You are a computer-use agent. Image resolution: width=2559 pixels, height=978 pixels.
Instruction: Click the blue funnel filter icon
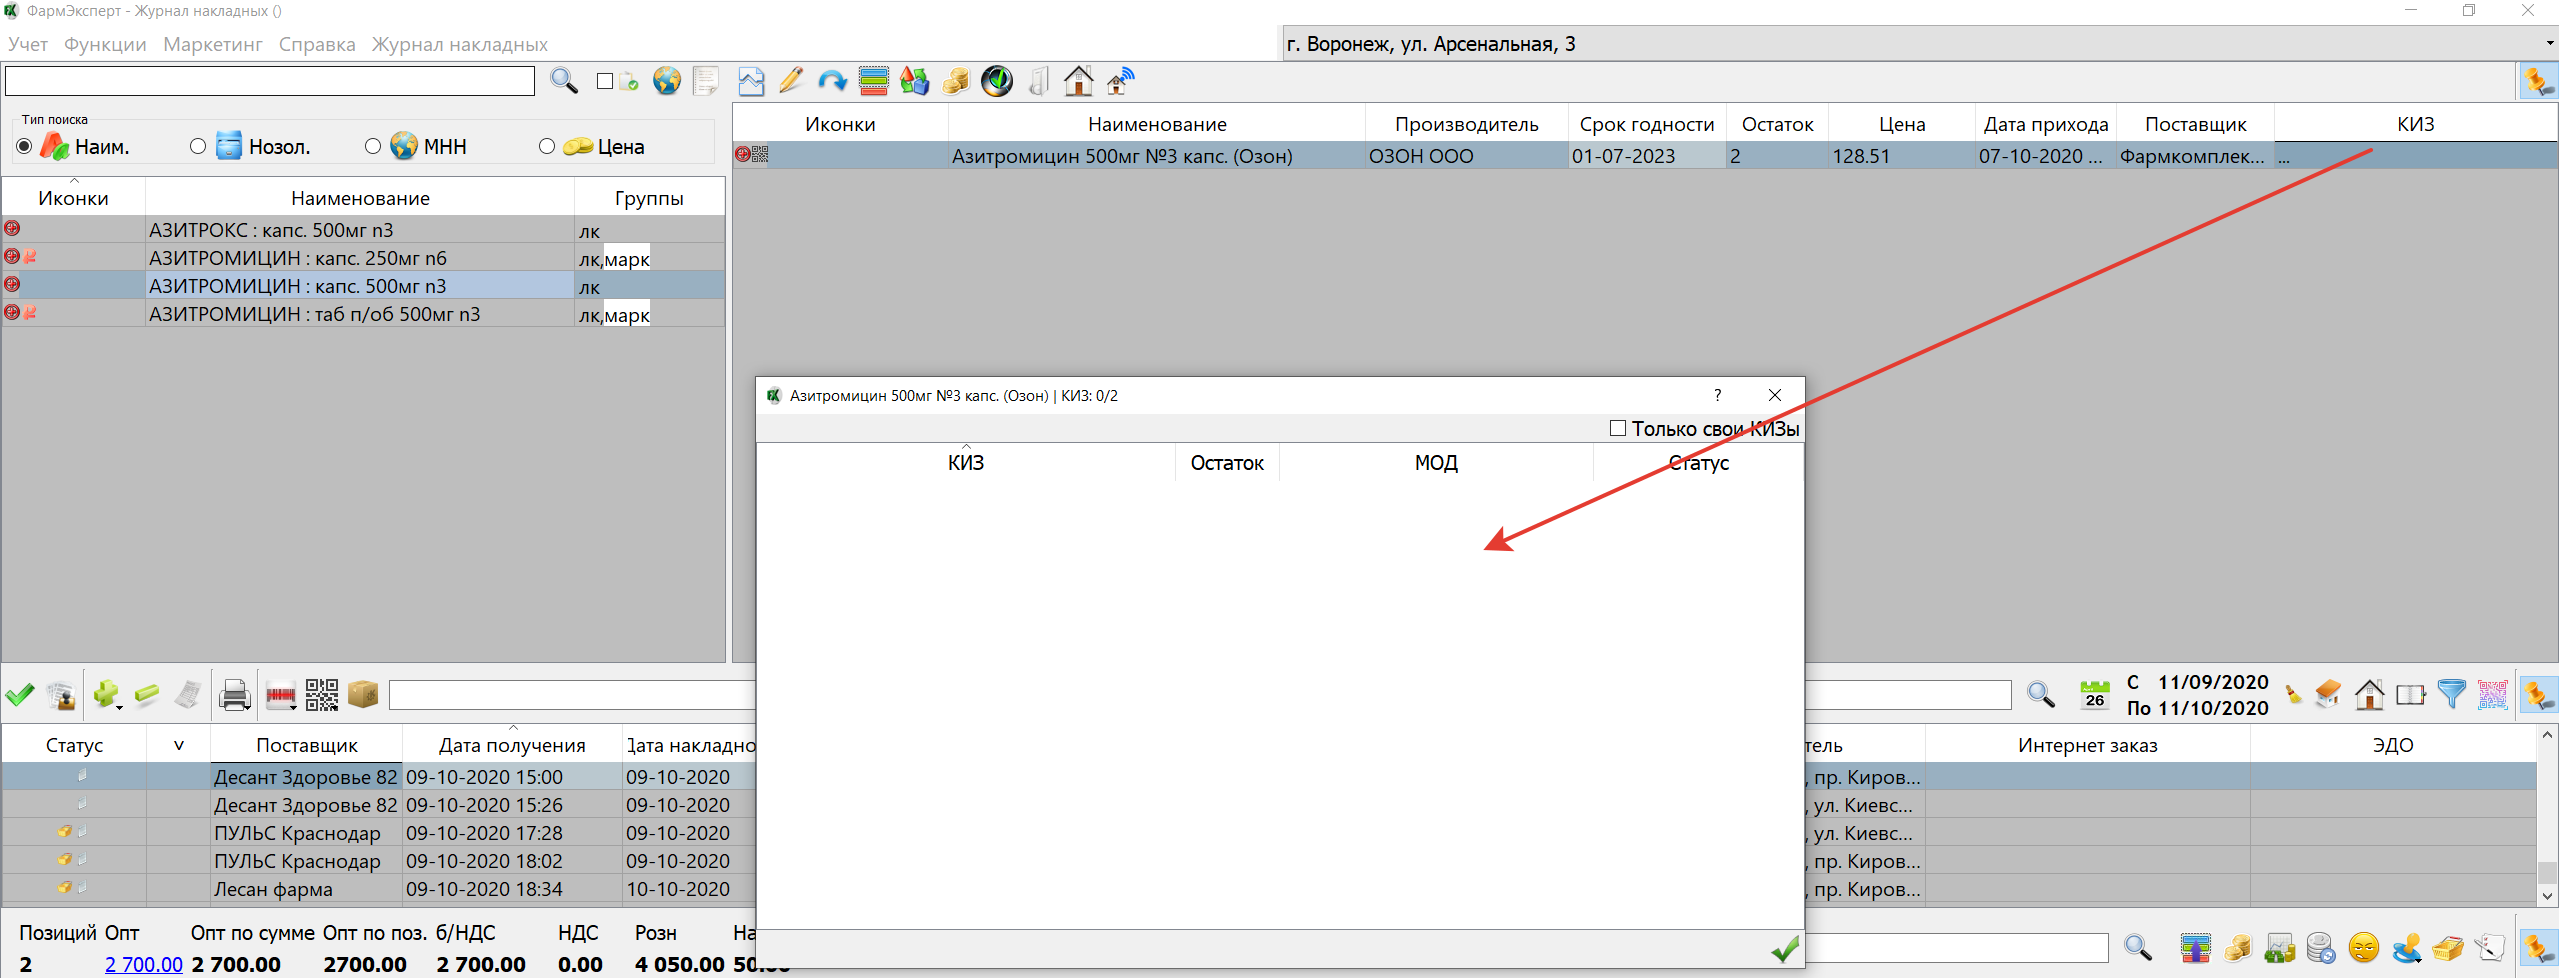[2451, 694]
